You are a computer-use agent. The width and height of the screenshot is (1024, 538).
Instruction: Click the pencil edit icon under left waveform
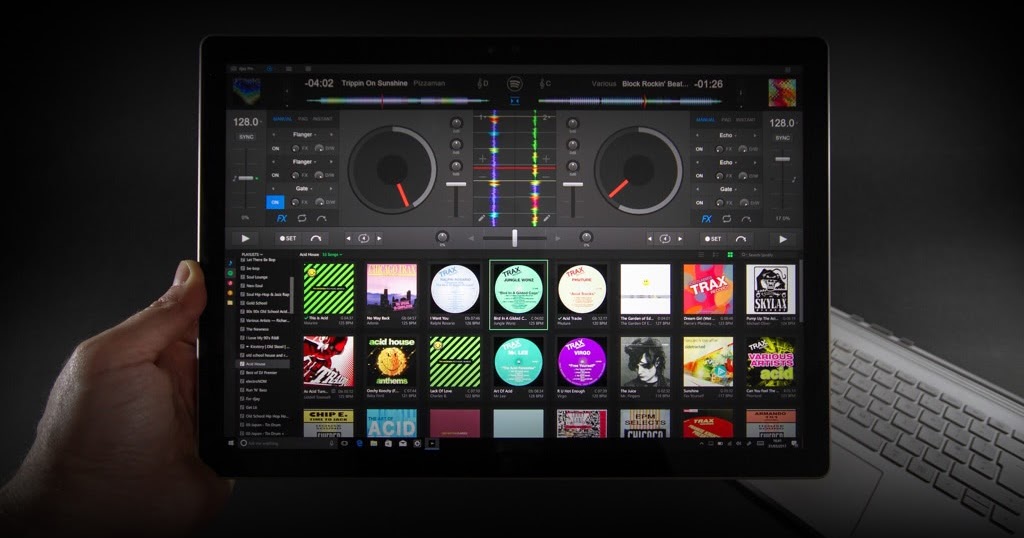tap(481, 218)
